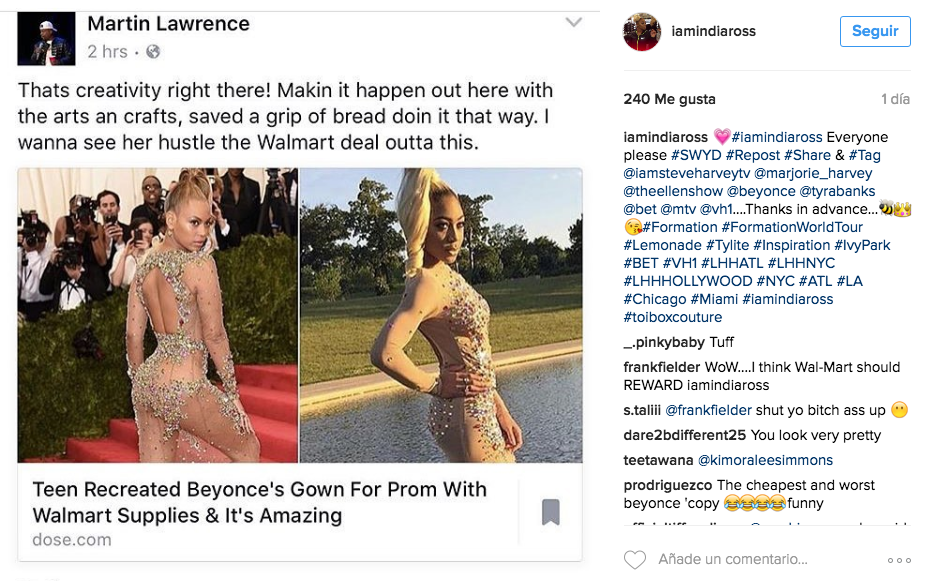Screen dimensions: 925x581
Task: Click the globe privacy icon beside 2 hrs
Action: pos(153,51)
